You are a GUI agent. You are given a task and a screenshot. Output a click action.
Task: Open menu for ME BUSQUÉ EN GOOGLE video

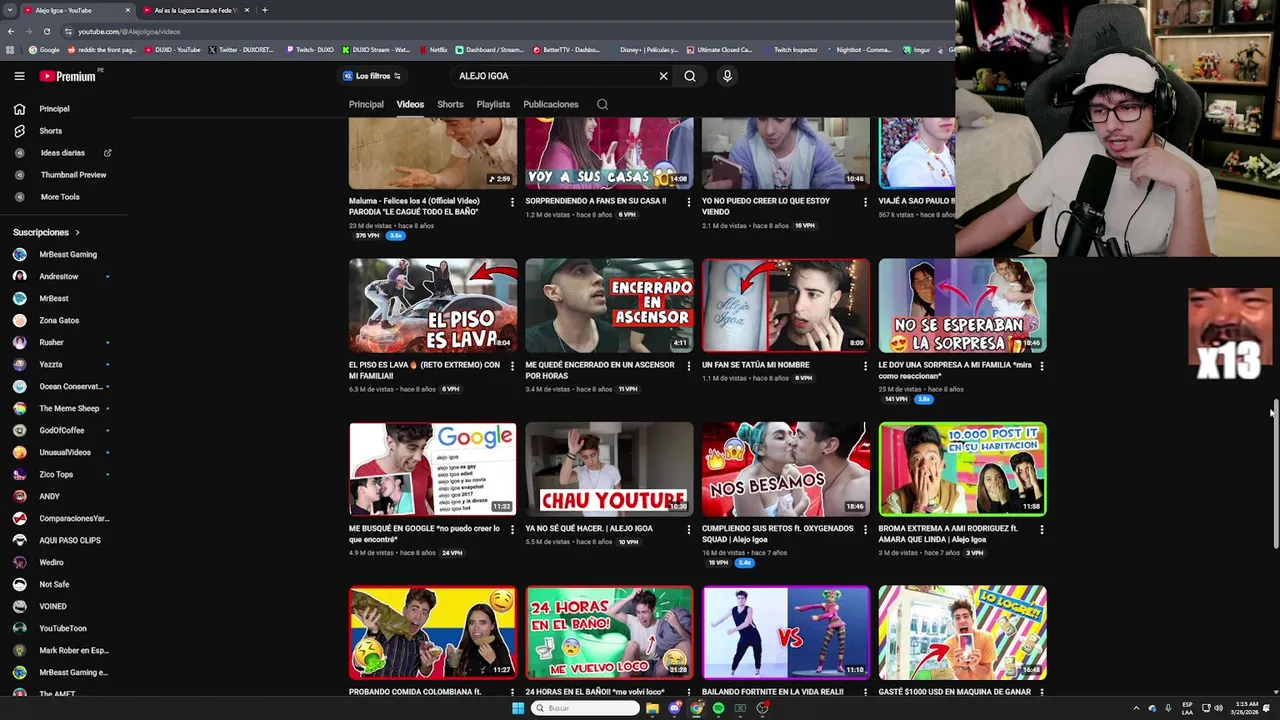[512, 530]
